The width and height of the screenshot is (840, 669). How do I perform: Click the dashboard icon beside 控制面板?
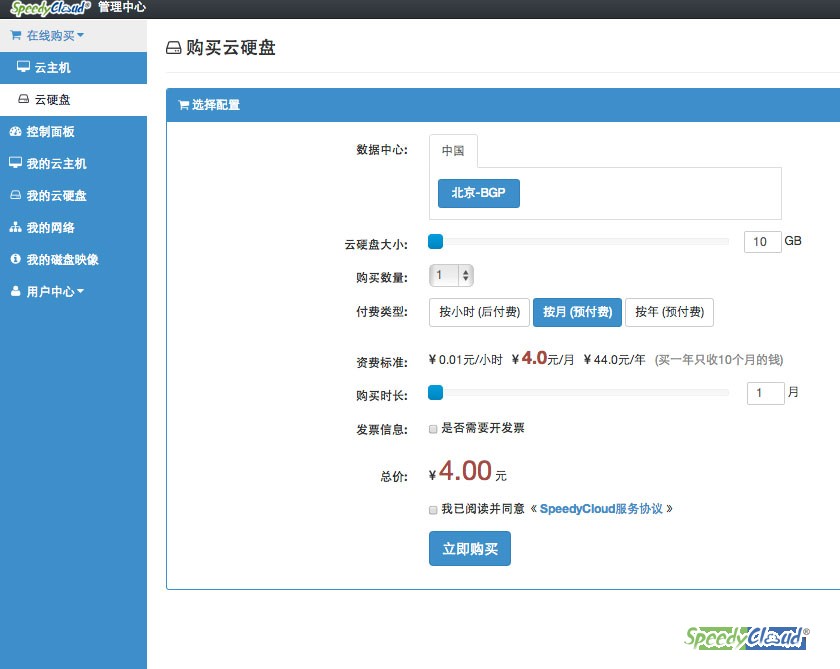click(16, 131)
